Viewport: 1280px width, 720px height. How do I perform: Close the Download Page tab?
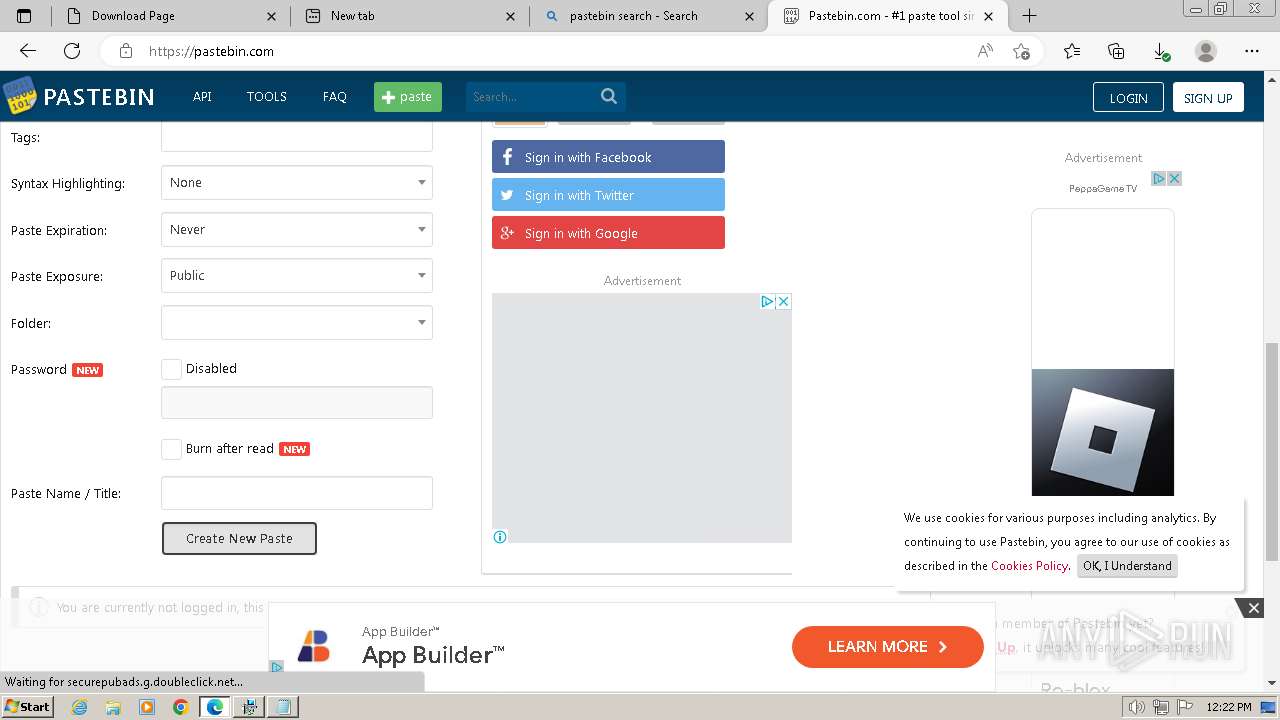tap(272, 16)
